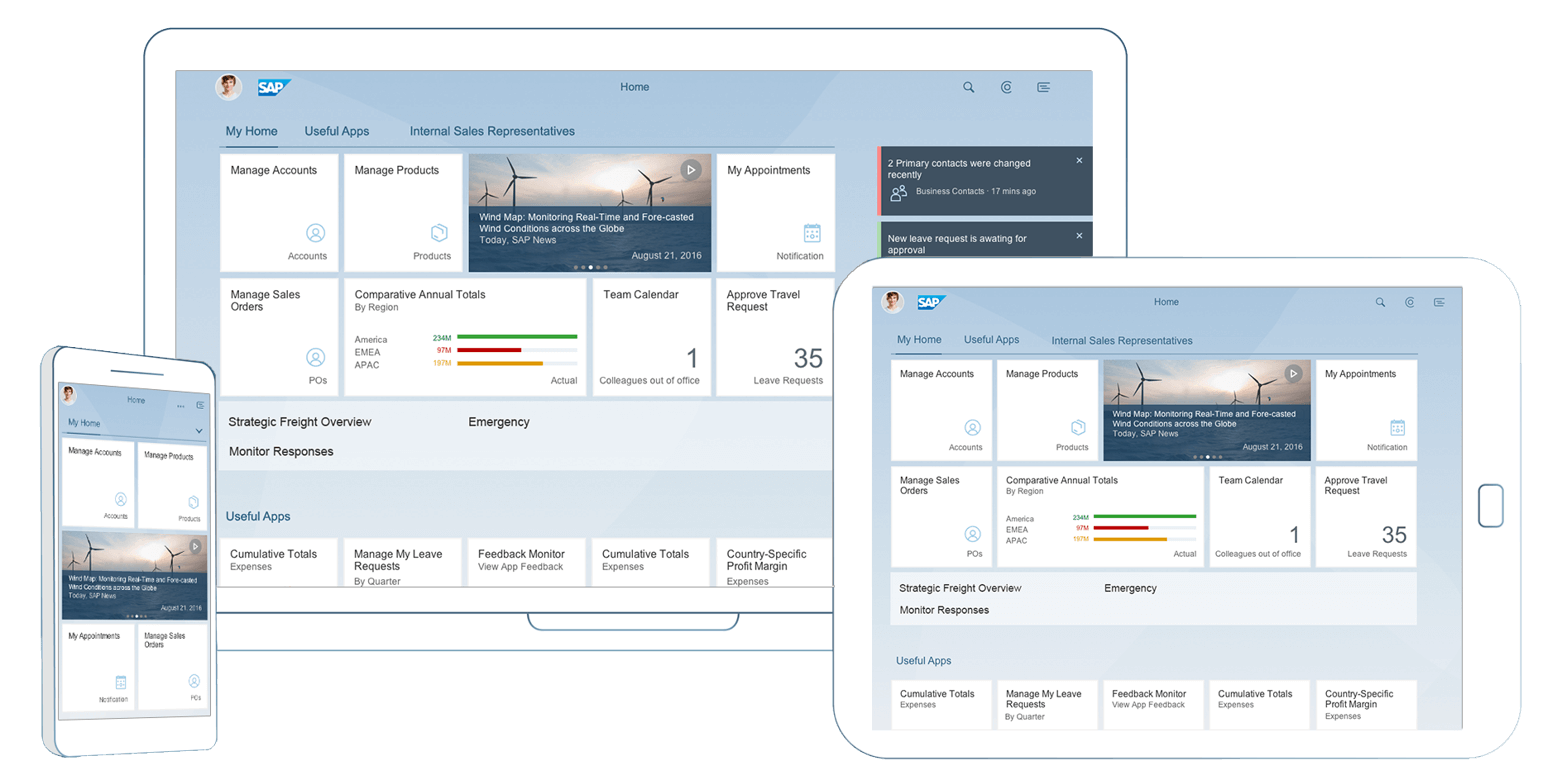Close the new leave request notification
This screenshot has height=780, width=1552.
[x=1079, y=236]
